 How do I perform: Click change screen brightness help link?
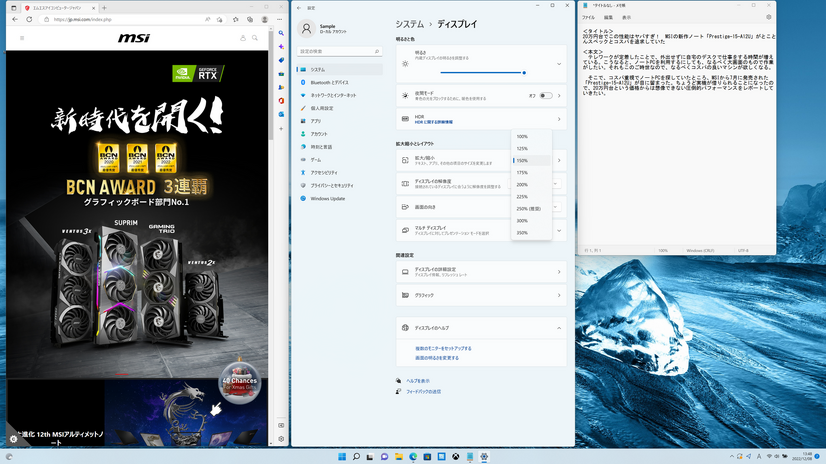tap(437, 358)
